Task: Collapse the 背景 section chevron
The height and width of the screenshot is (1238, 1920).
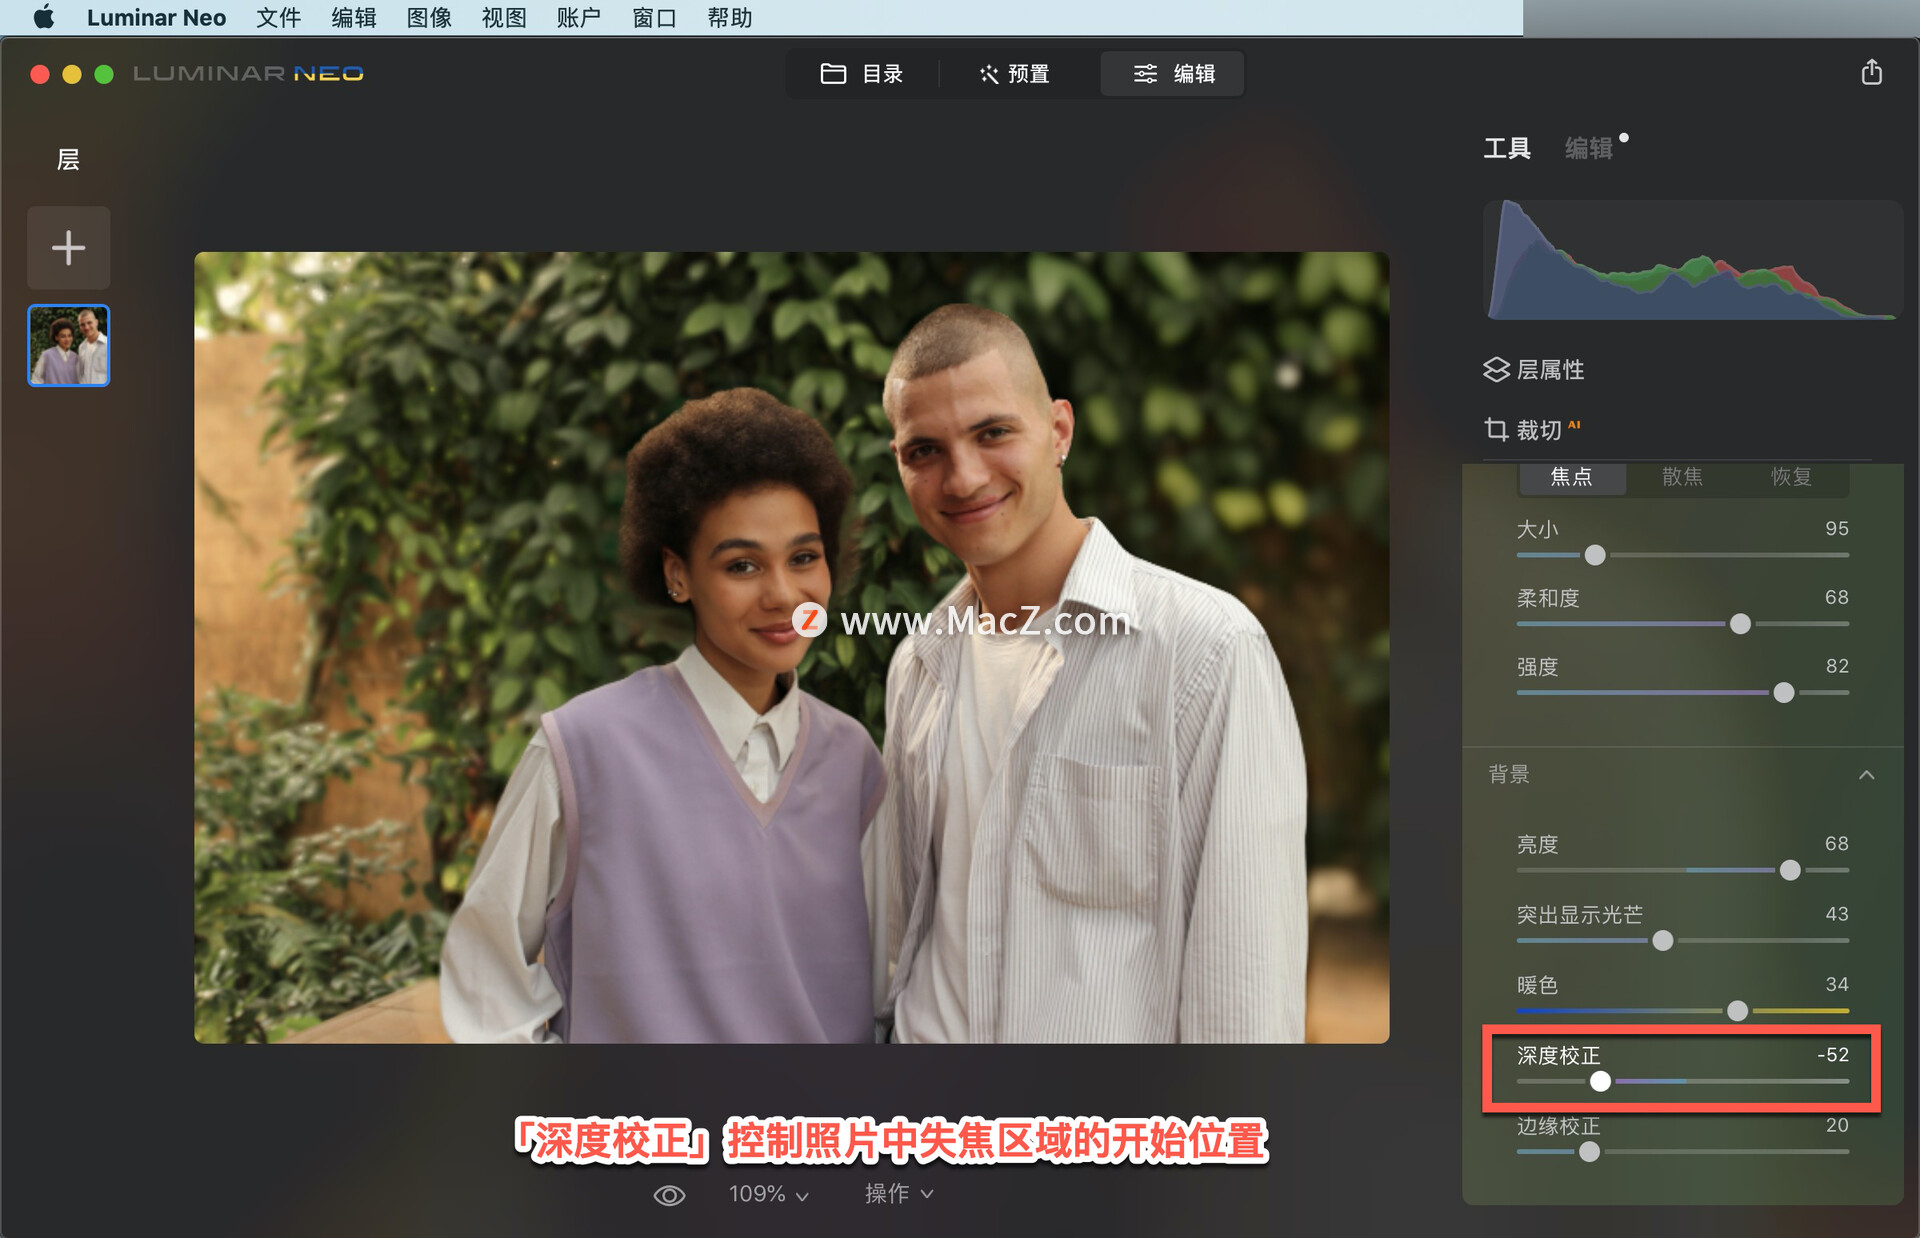Action: [x=1866, y=775]
